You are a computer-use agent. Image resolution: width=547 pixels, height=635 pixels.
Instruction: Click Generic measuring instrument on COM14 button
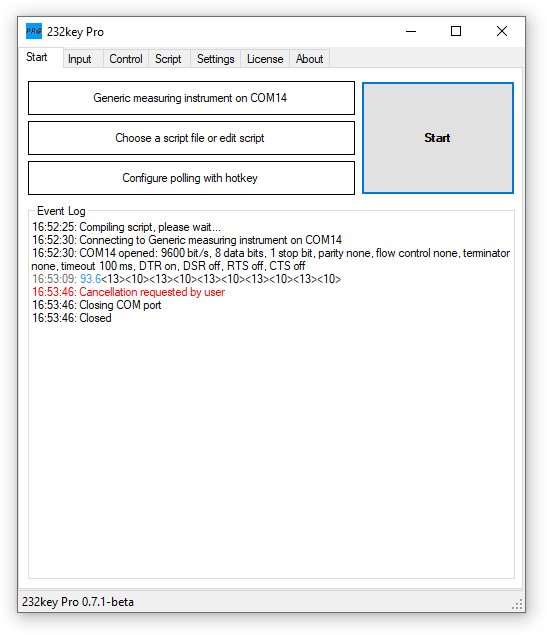tap(191, 98)
